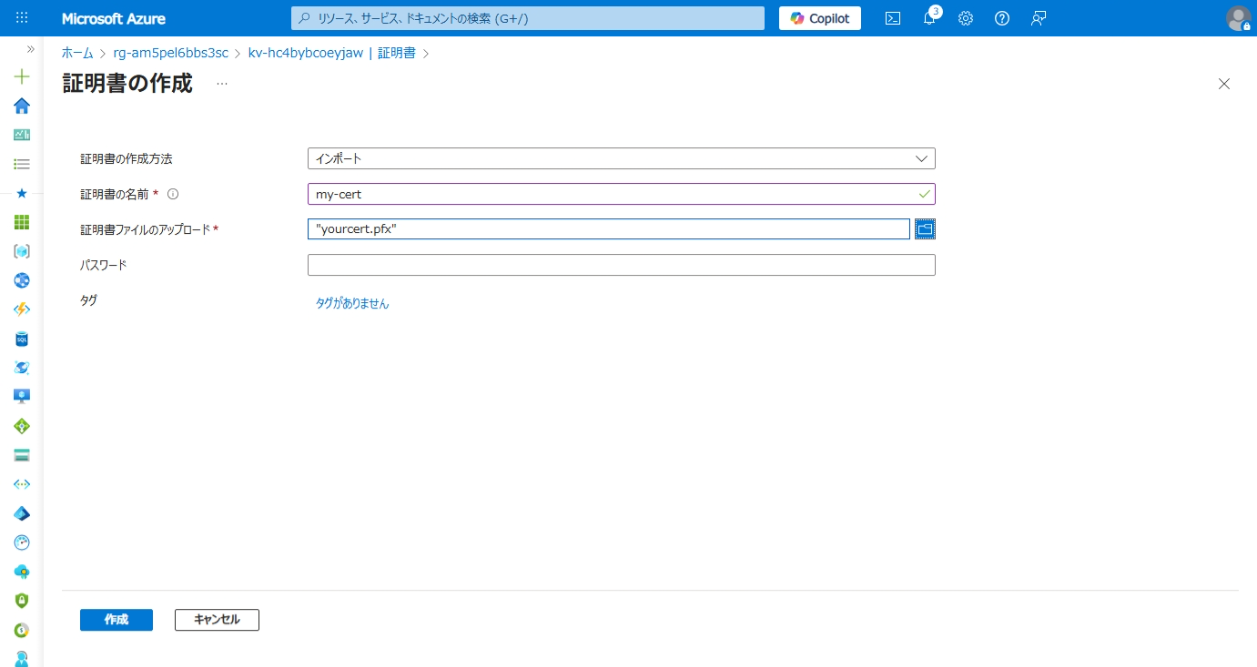Open the notifications bell
This screenshot has width=1257, height=667.
tap(929, 18)
